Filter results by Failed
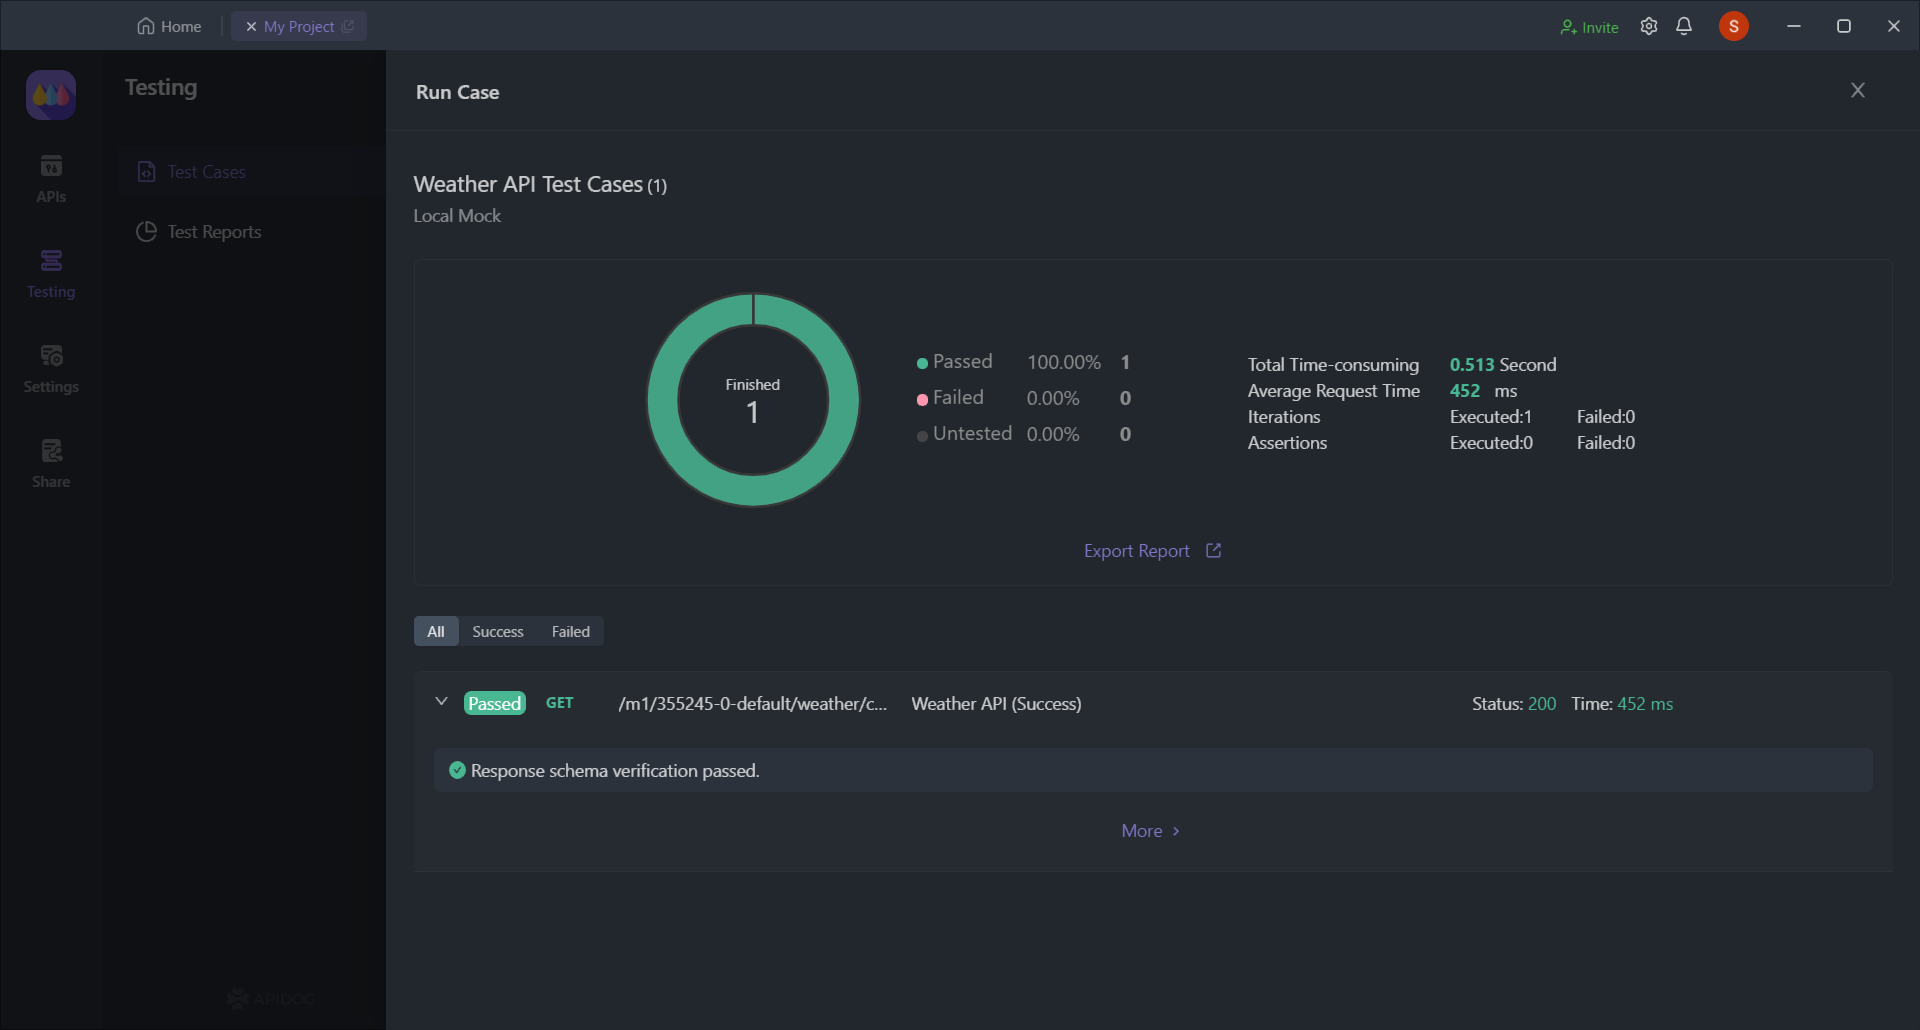 (x=571, y=631)
